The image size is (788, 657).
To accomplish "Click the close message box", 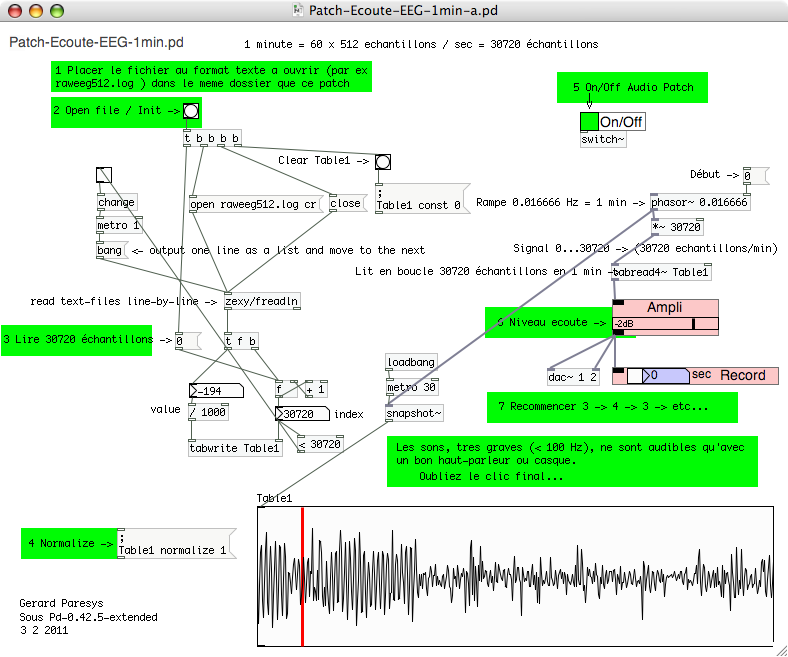I will (x=348, y=203).
